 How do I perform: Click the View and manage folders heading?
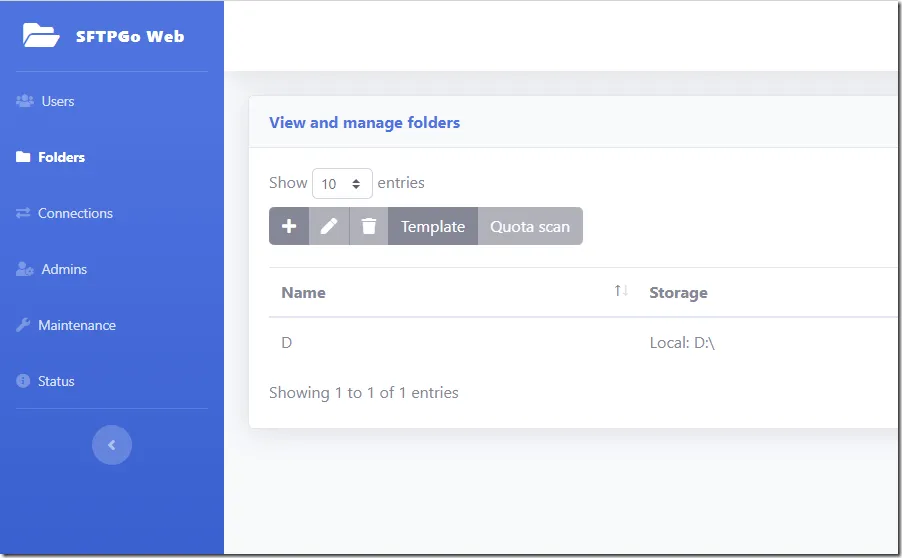364,122
